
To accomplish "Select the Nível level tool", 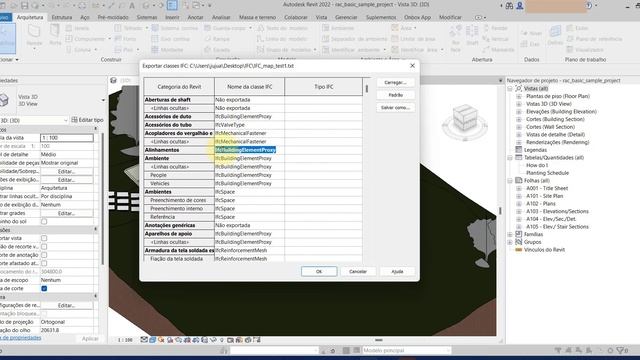I will 531,33.
